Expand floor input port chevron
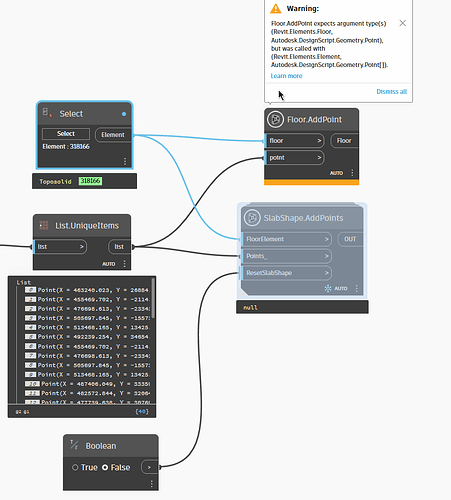Image resolution: width=451 pixels, height=500 pixels. tap(319, 140)
